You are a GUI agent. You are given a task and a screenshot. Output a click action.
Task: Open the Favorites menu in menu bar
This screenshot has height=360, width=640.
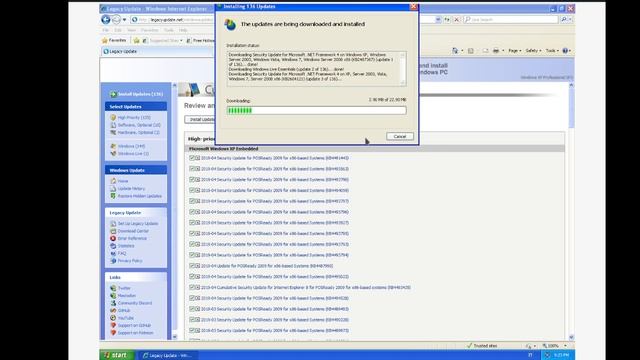tap(149, 30)
